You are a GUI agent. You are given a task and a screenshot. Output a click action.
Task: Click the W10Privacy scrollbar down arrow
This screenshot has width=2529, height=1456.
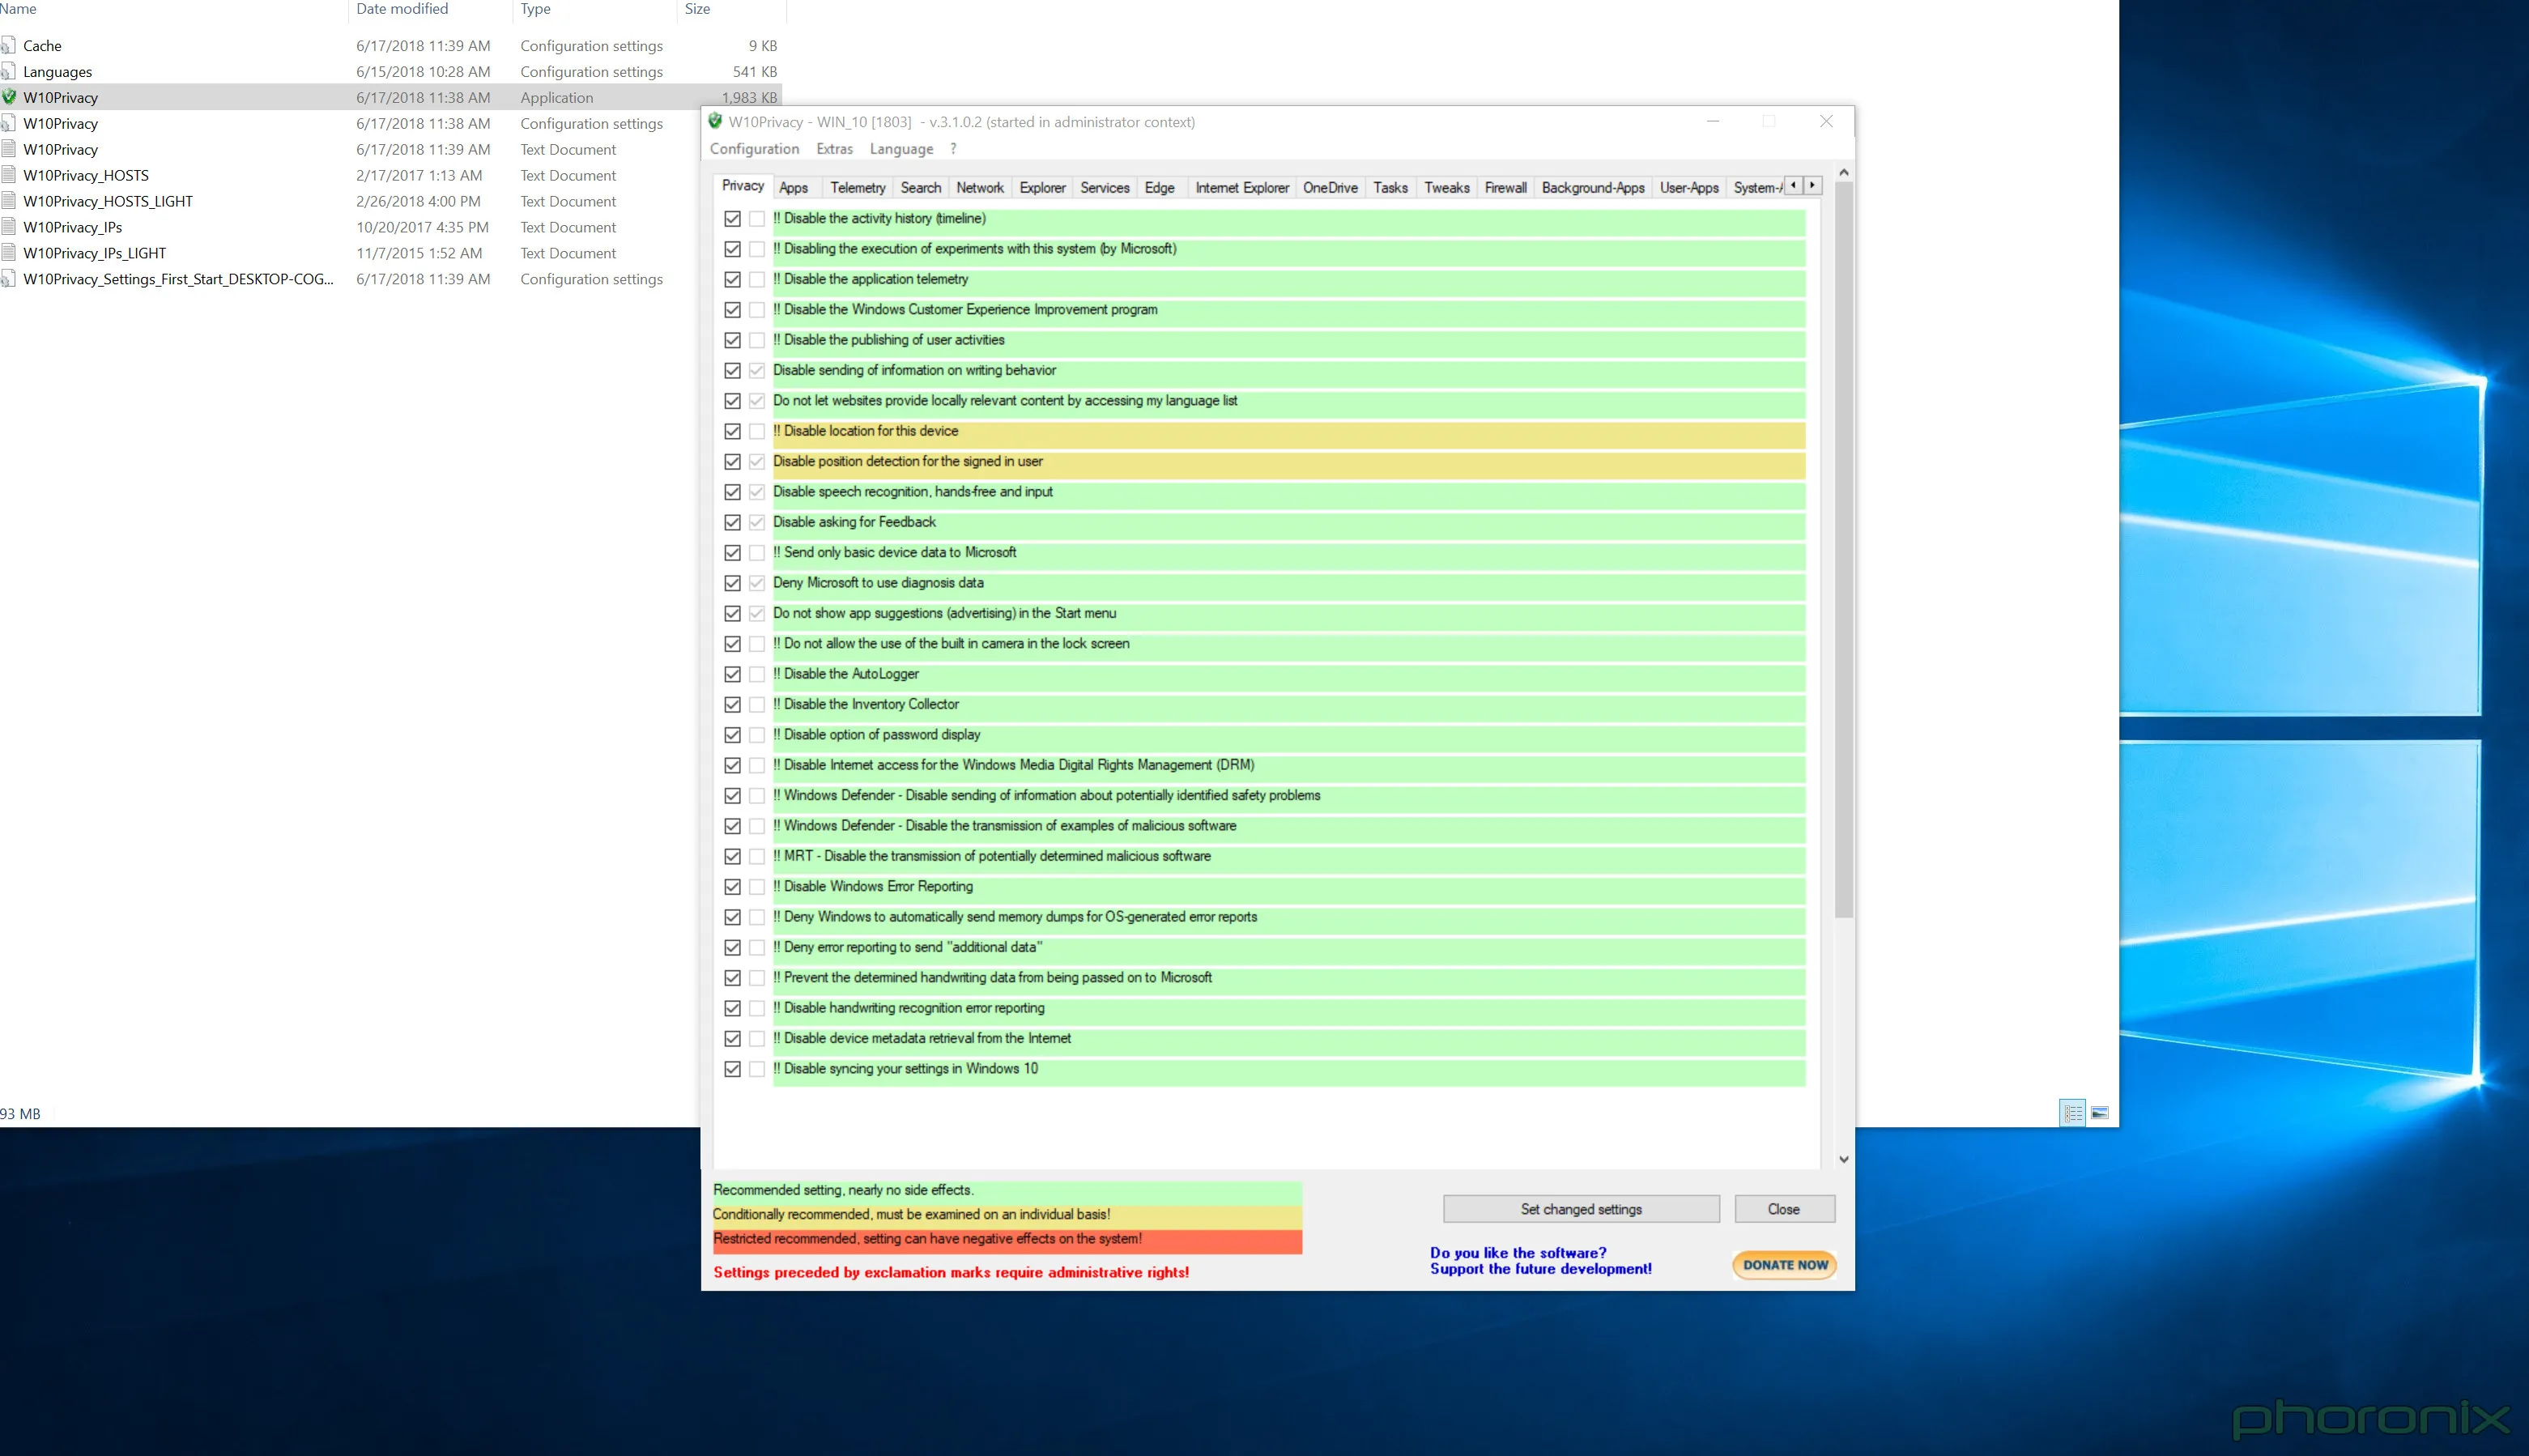1844,1159
